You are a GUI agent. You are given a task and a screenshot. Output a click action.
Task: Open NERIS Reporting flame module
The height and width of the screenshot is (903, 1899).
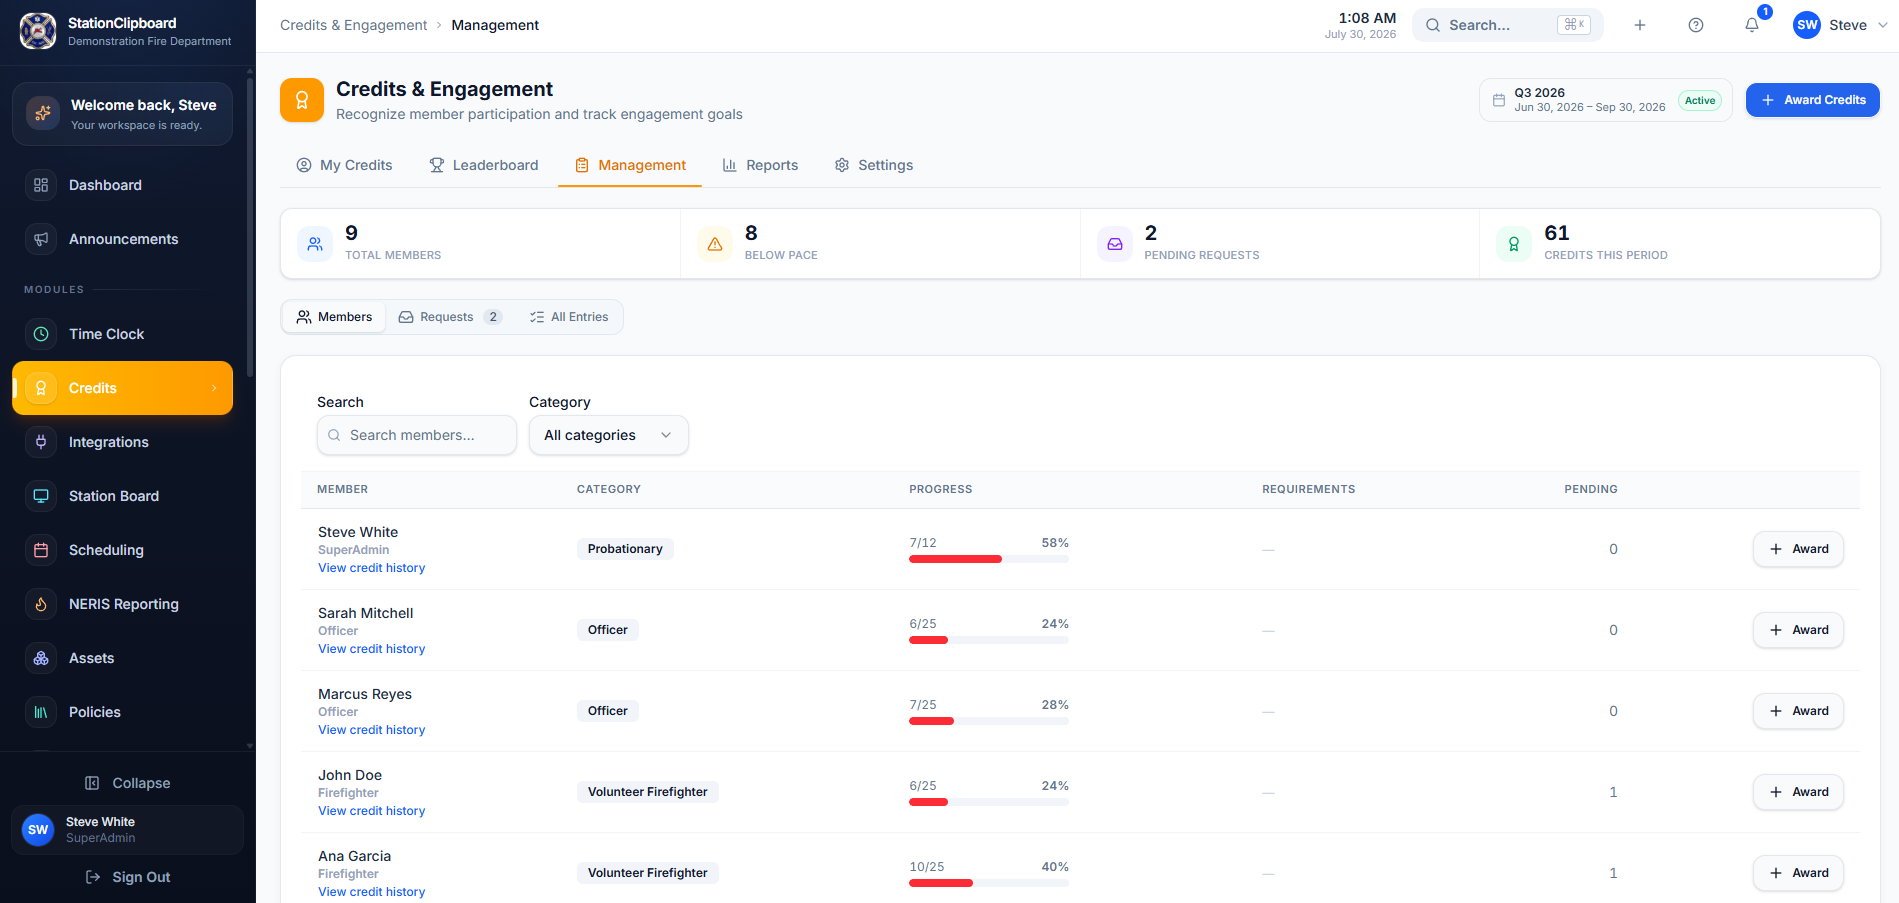point(122,604)
